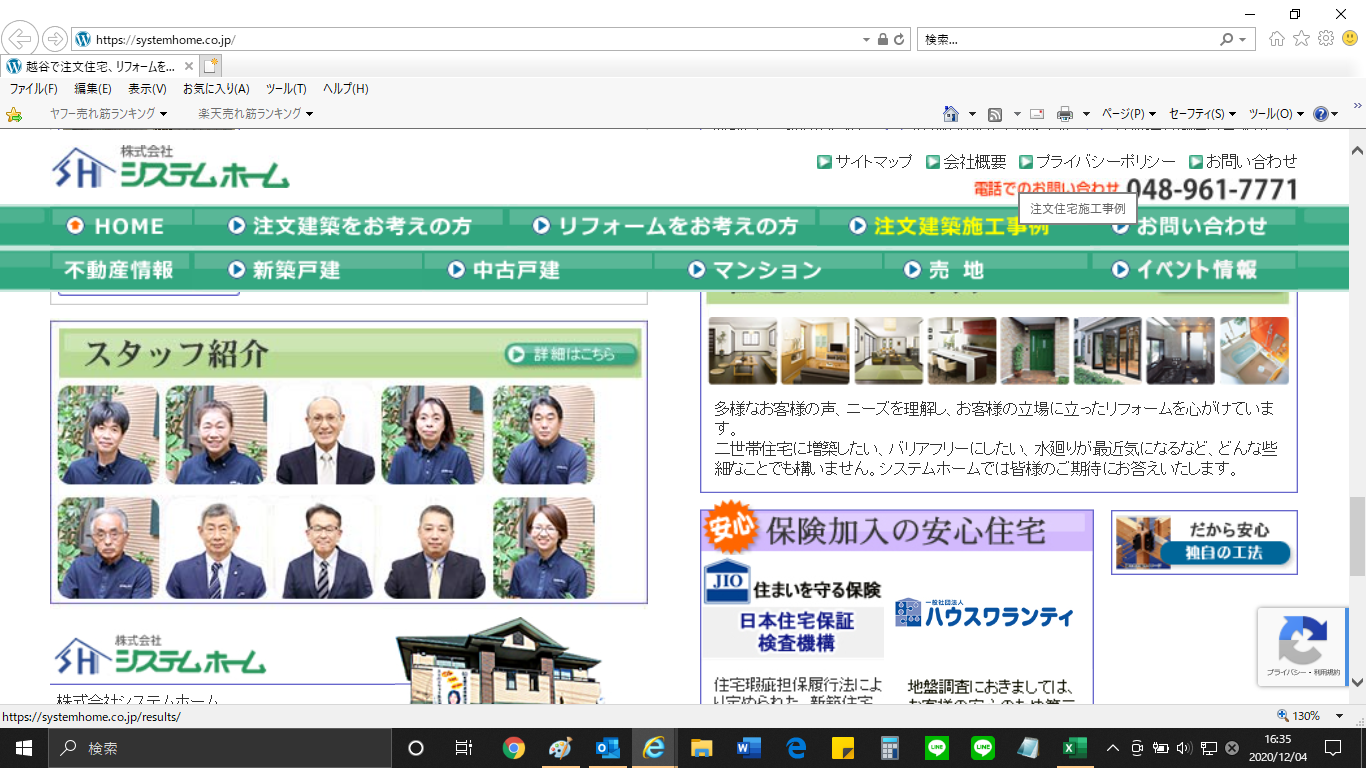Open Google Chrome from the taskbar

(514, 748)
